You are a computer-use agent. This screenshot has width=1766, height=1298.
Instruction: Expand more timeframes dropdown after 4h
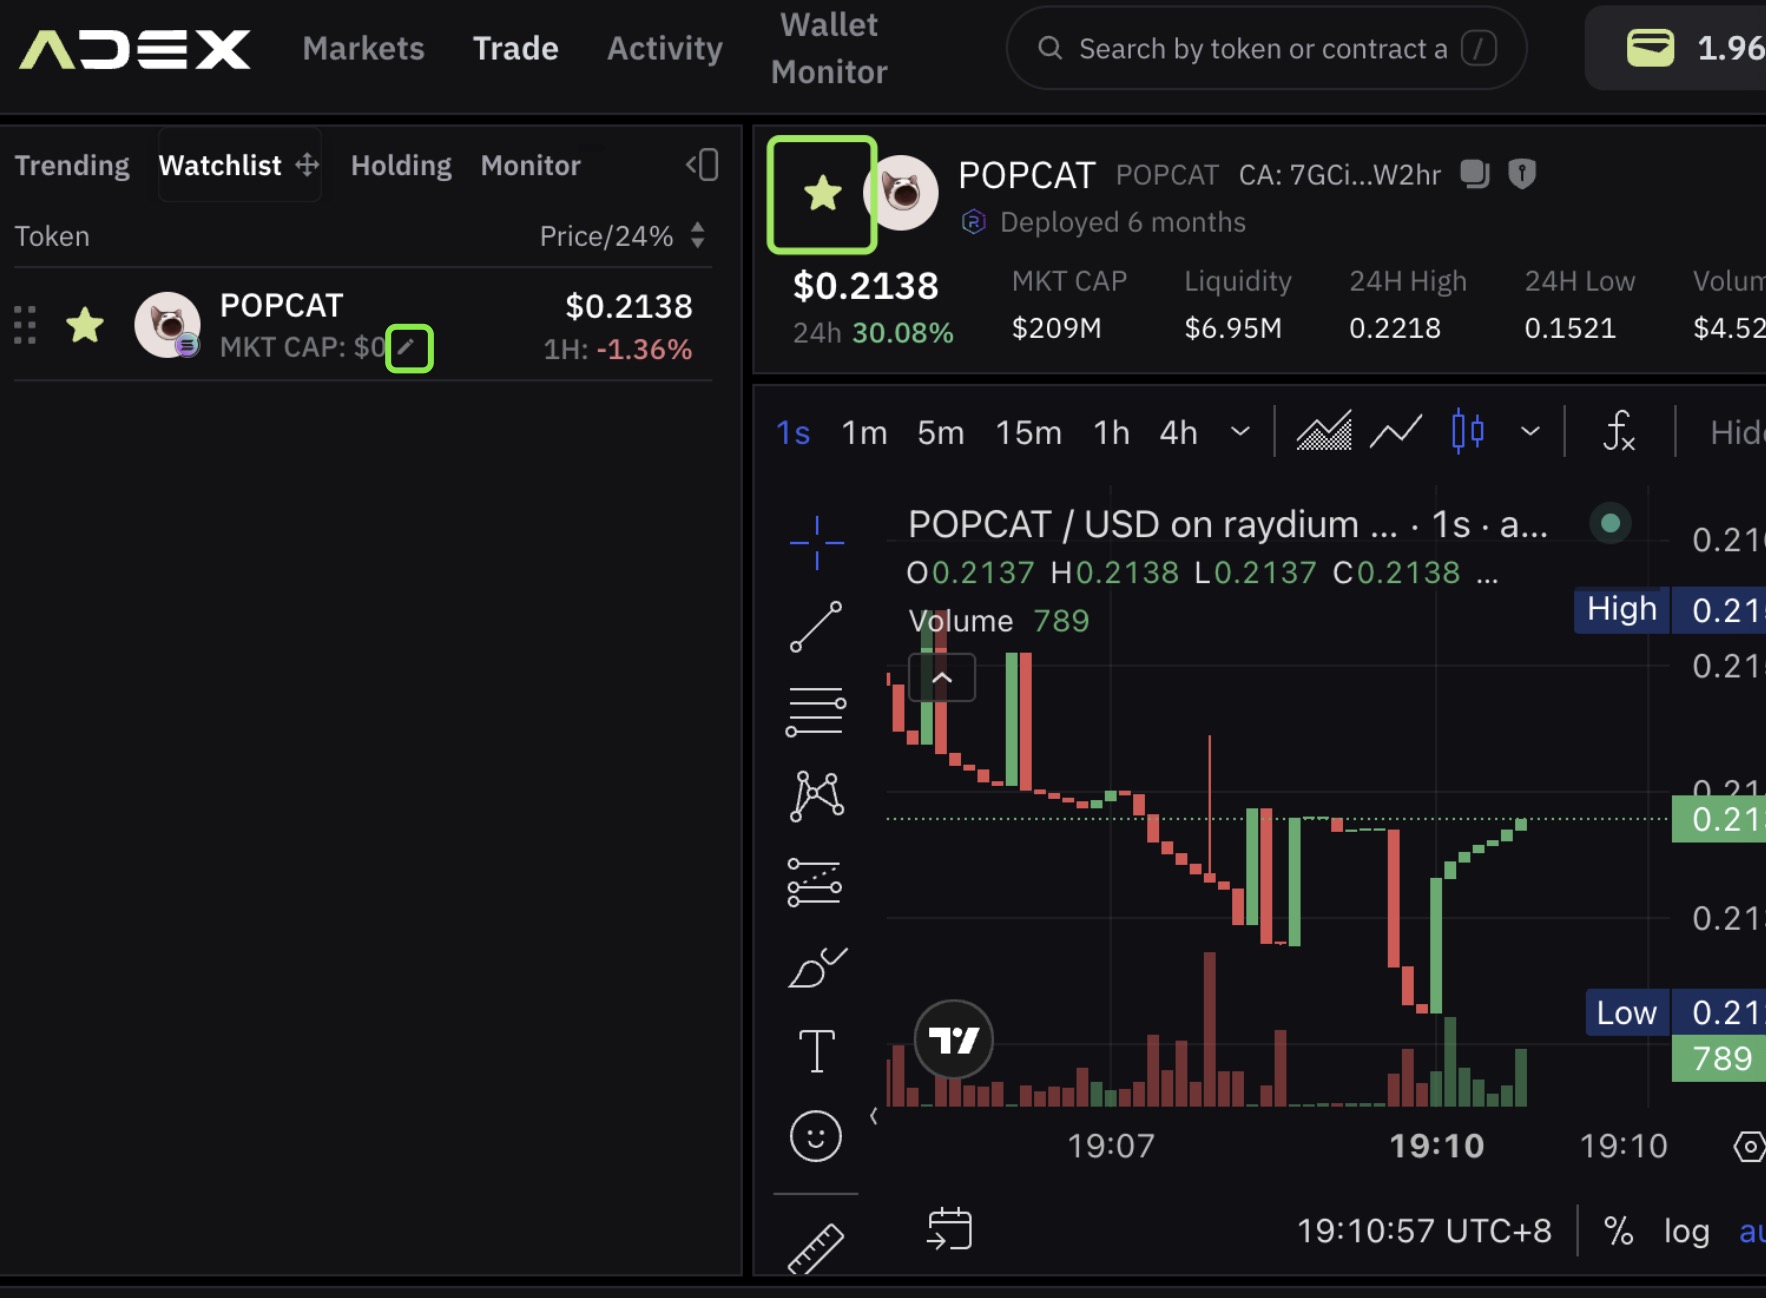[1240, 432]
